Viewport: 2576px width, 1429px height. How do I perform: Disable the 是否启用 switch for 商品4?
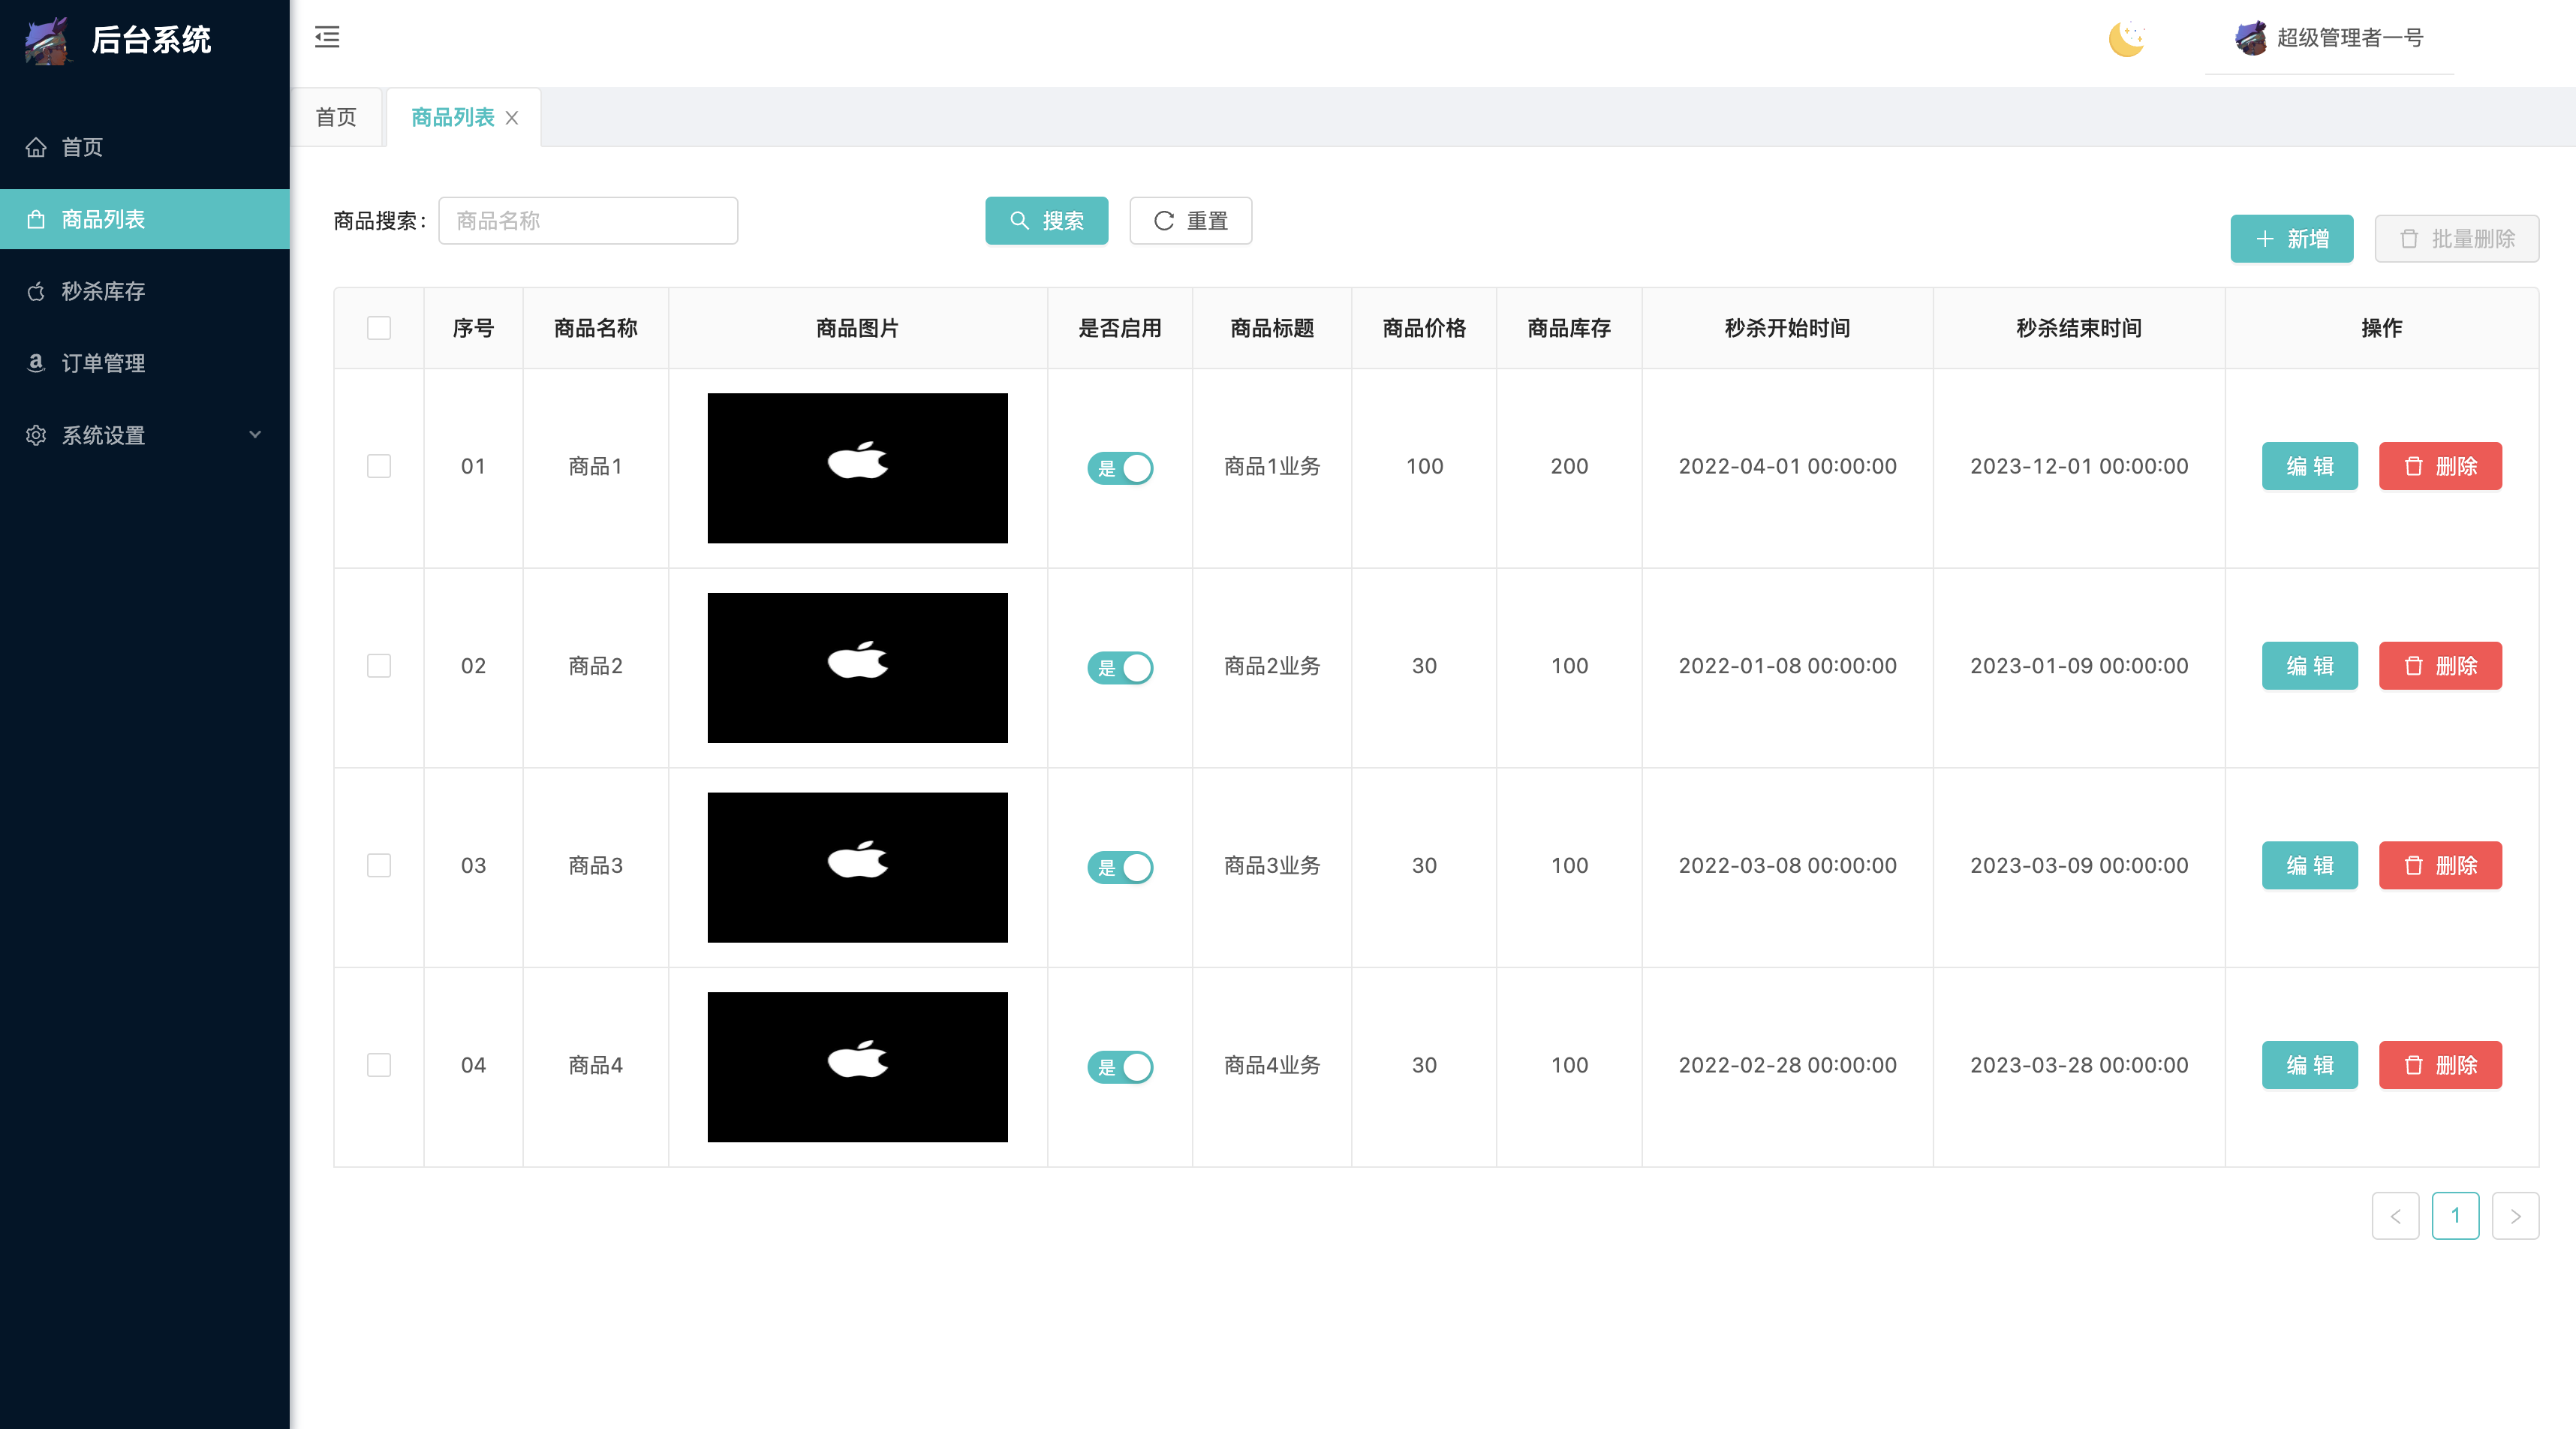pos(1120,1067)
